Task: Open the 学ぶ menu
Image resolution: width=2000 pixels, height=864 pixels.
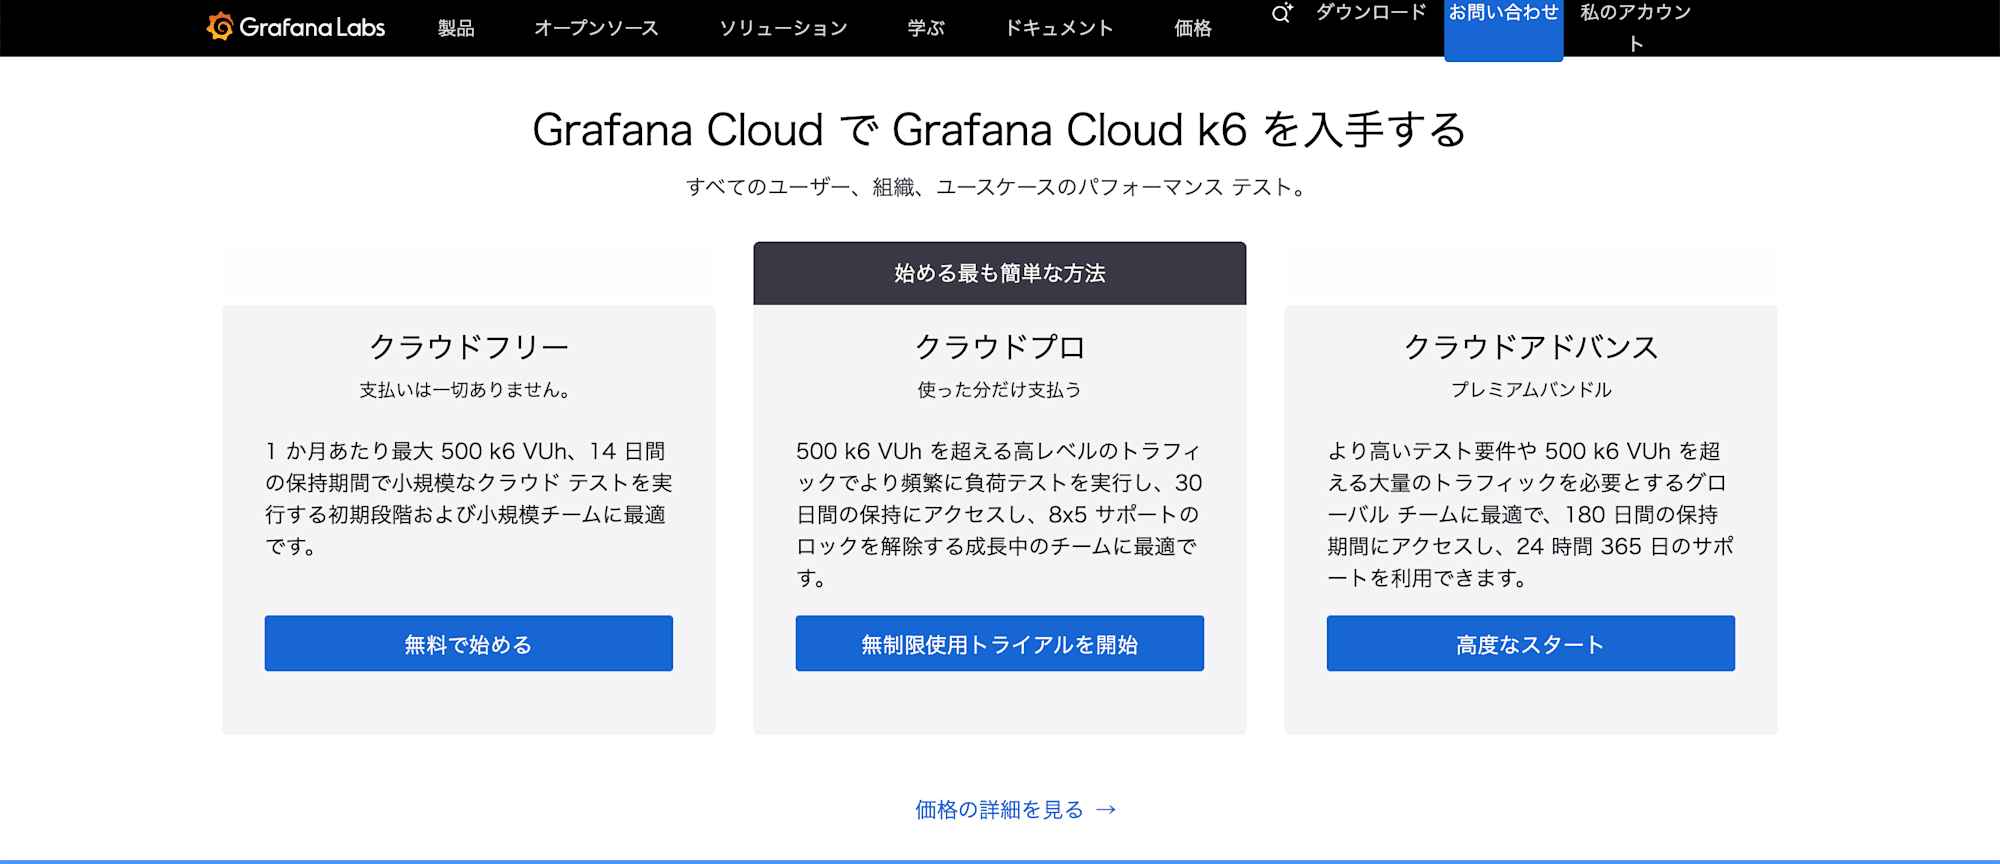Action: [926, 28]
